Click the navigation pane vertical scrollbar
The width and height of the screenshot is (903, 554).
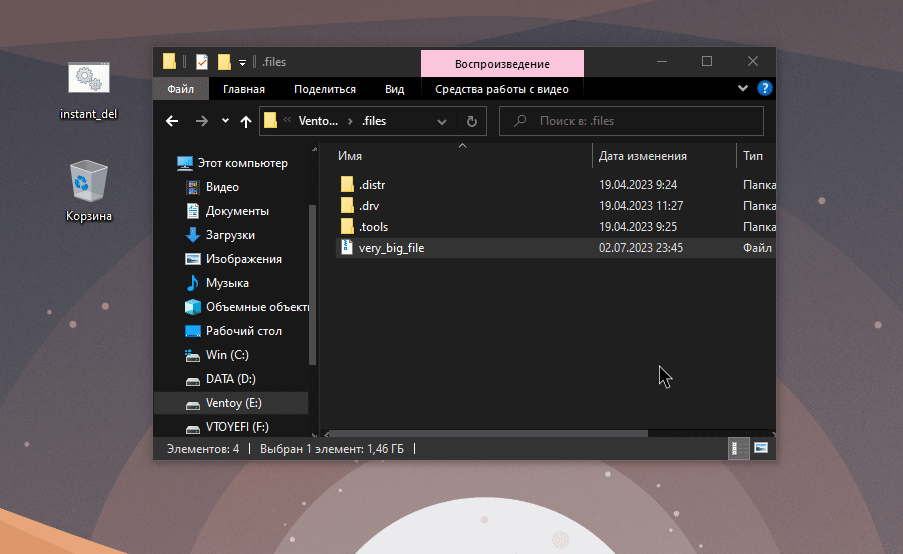tap(313, 285)
